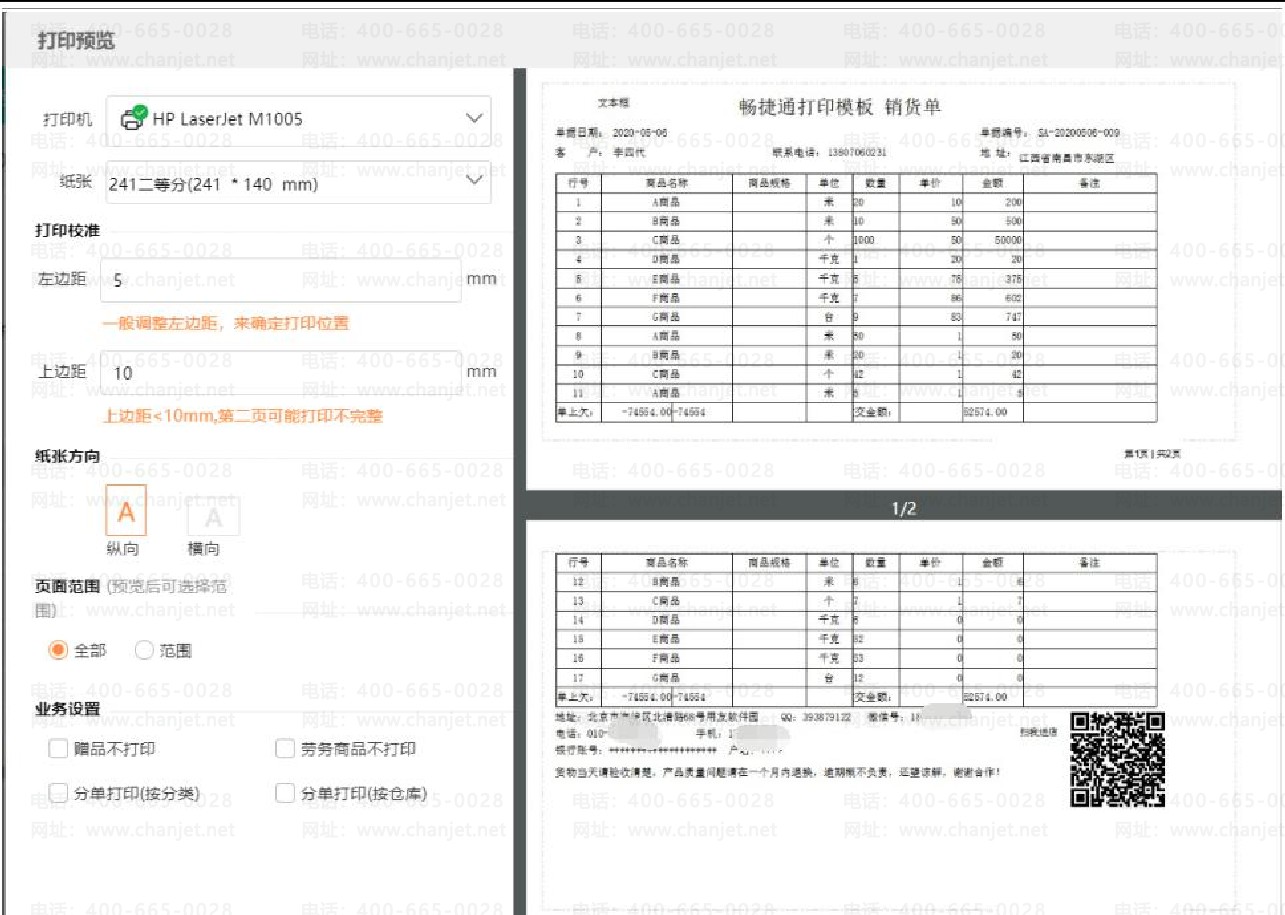Click the preview title 畅捷通打印模板 销货单
Viewport: 1285px width, 915px height.
point(840,107)
